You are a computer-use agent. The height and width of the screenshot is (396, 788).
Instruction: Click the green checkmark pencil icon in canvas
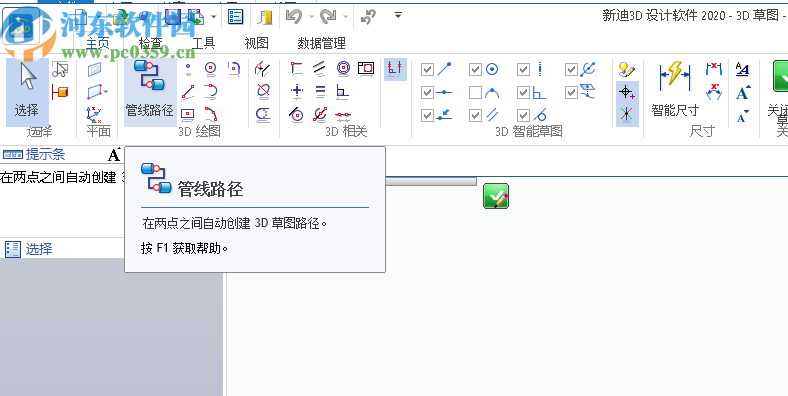(x=496, y=196)
